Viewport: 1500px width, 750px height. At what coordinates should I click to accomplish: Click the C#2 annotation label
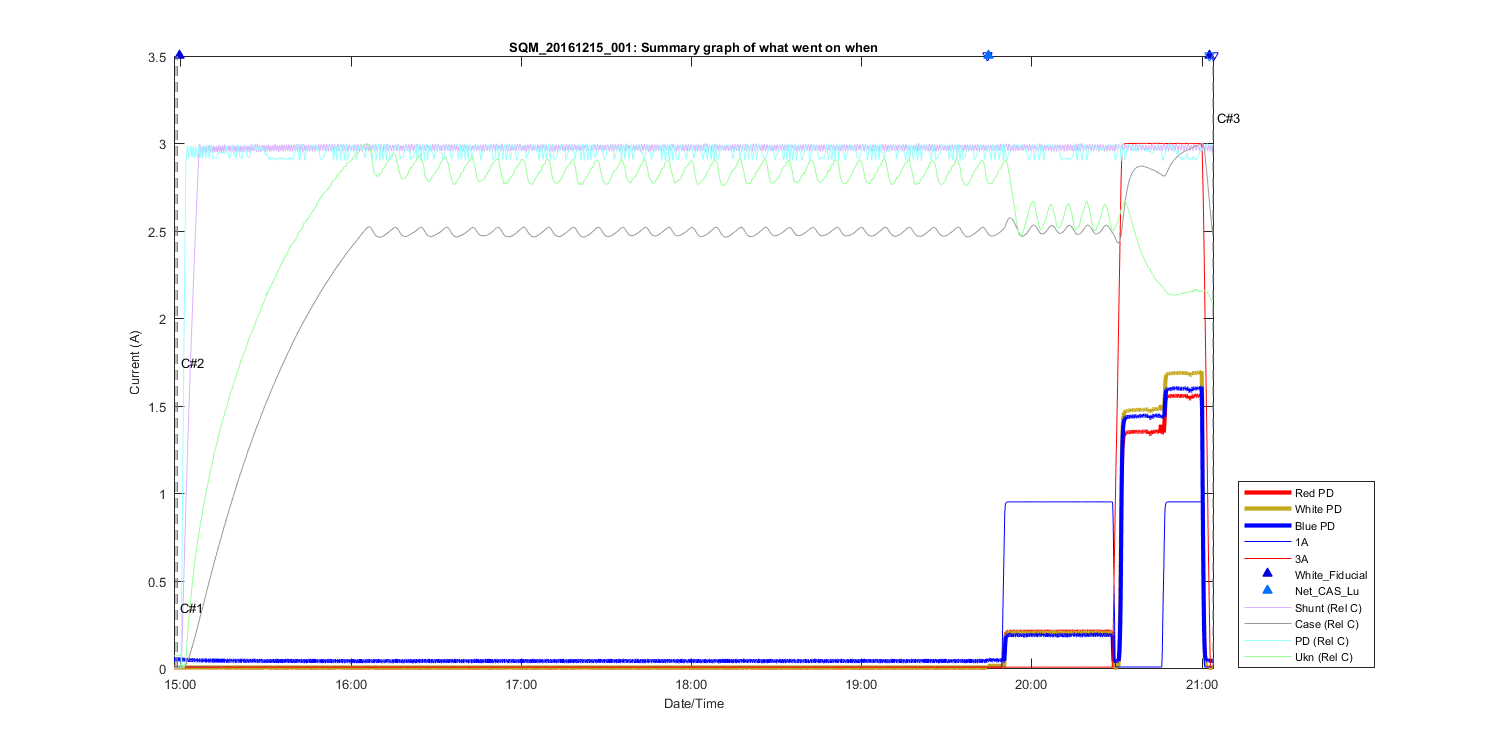(x=192, y=363)
